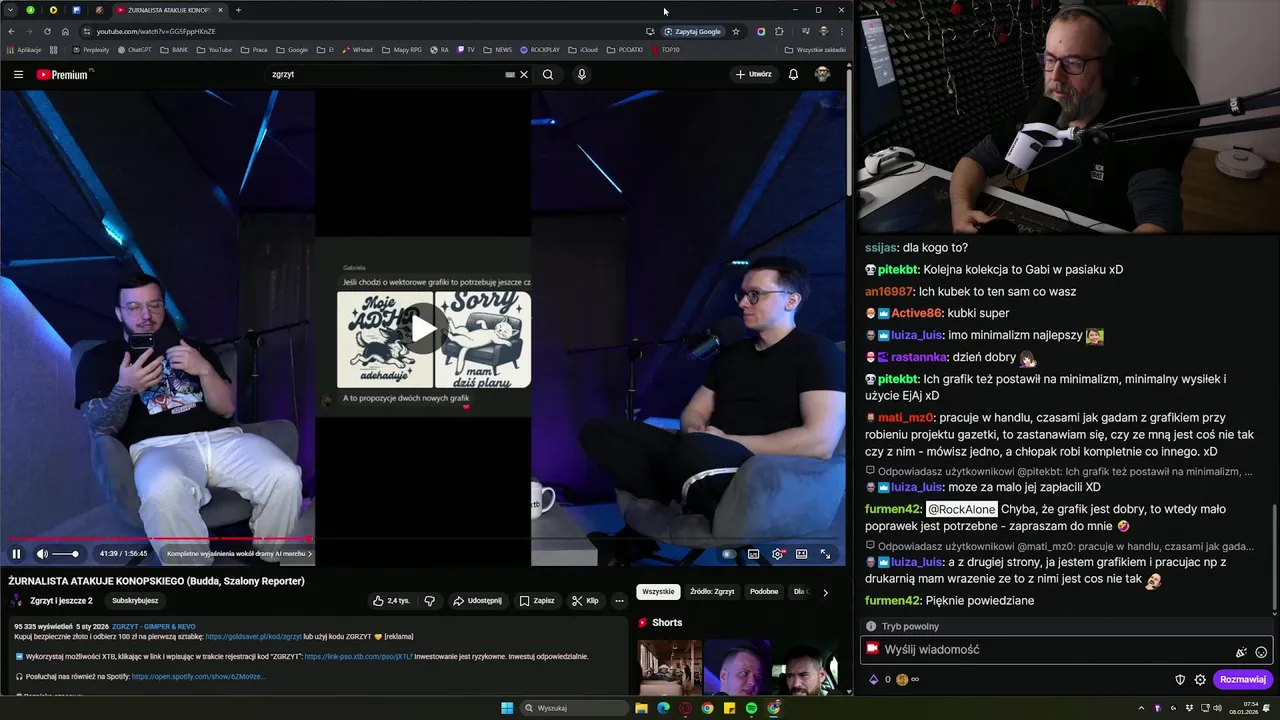Open first Shorts thumbnail
The height and width of the screenshot is (720, 1280).
[670, 666]
